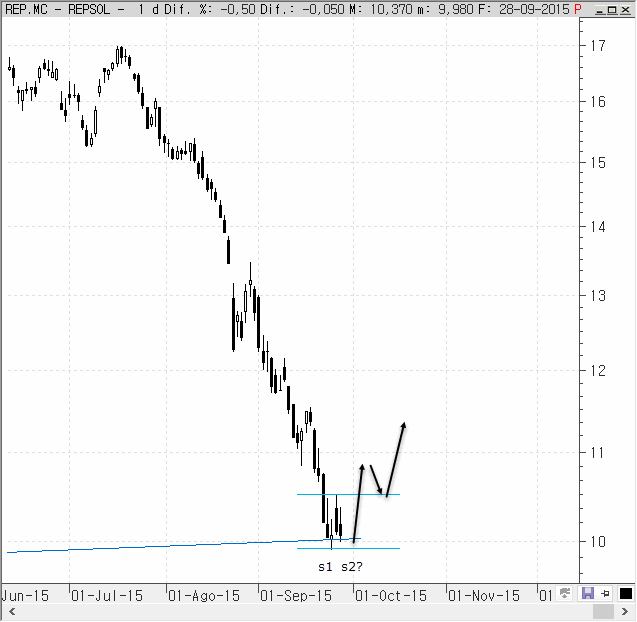Click the gray link-chart icon in bottom bar
Screen dimensions: 637x622
pyautogui.click(x=565, y=593)
